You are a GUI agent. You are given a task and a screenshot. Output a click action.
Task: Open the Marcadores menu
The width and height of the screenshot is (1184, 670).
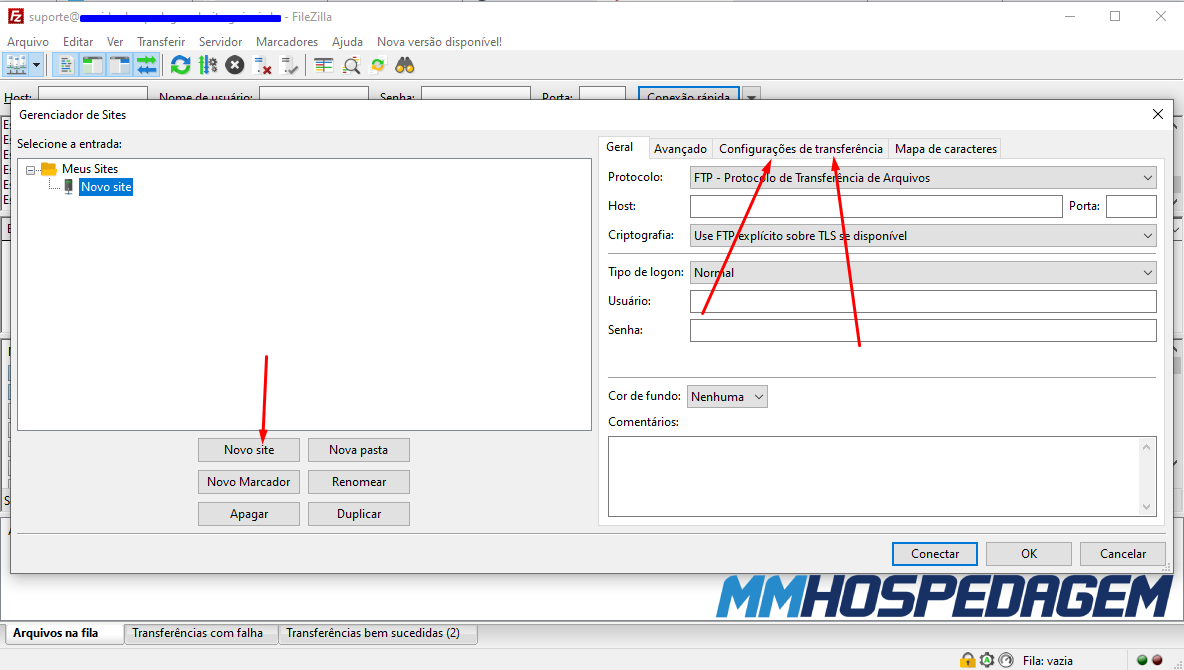click(x=287, y=42)
